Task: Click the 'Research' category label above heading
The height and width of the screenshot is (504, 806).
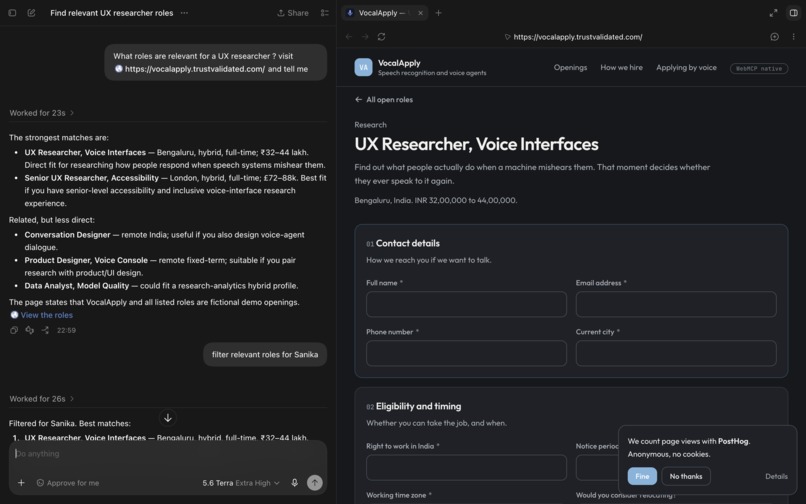Action: point(370,124)
